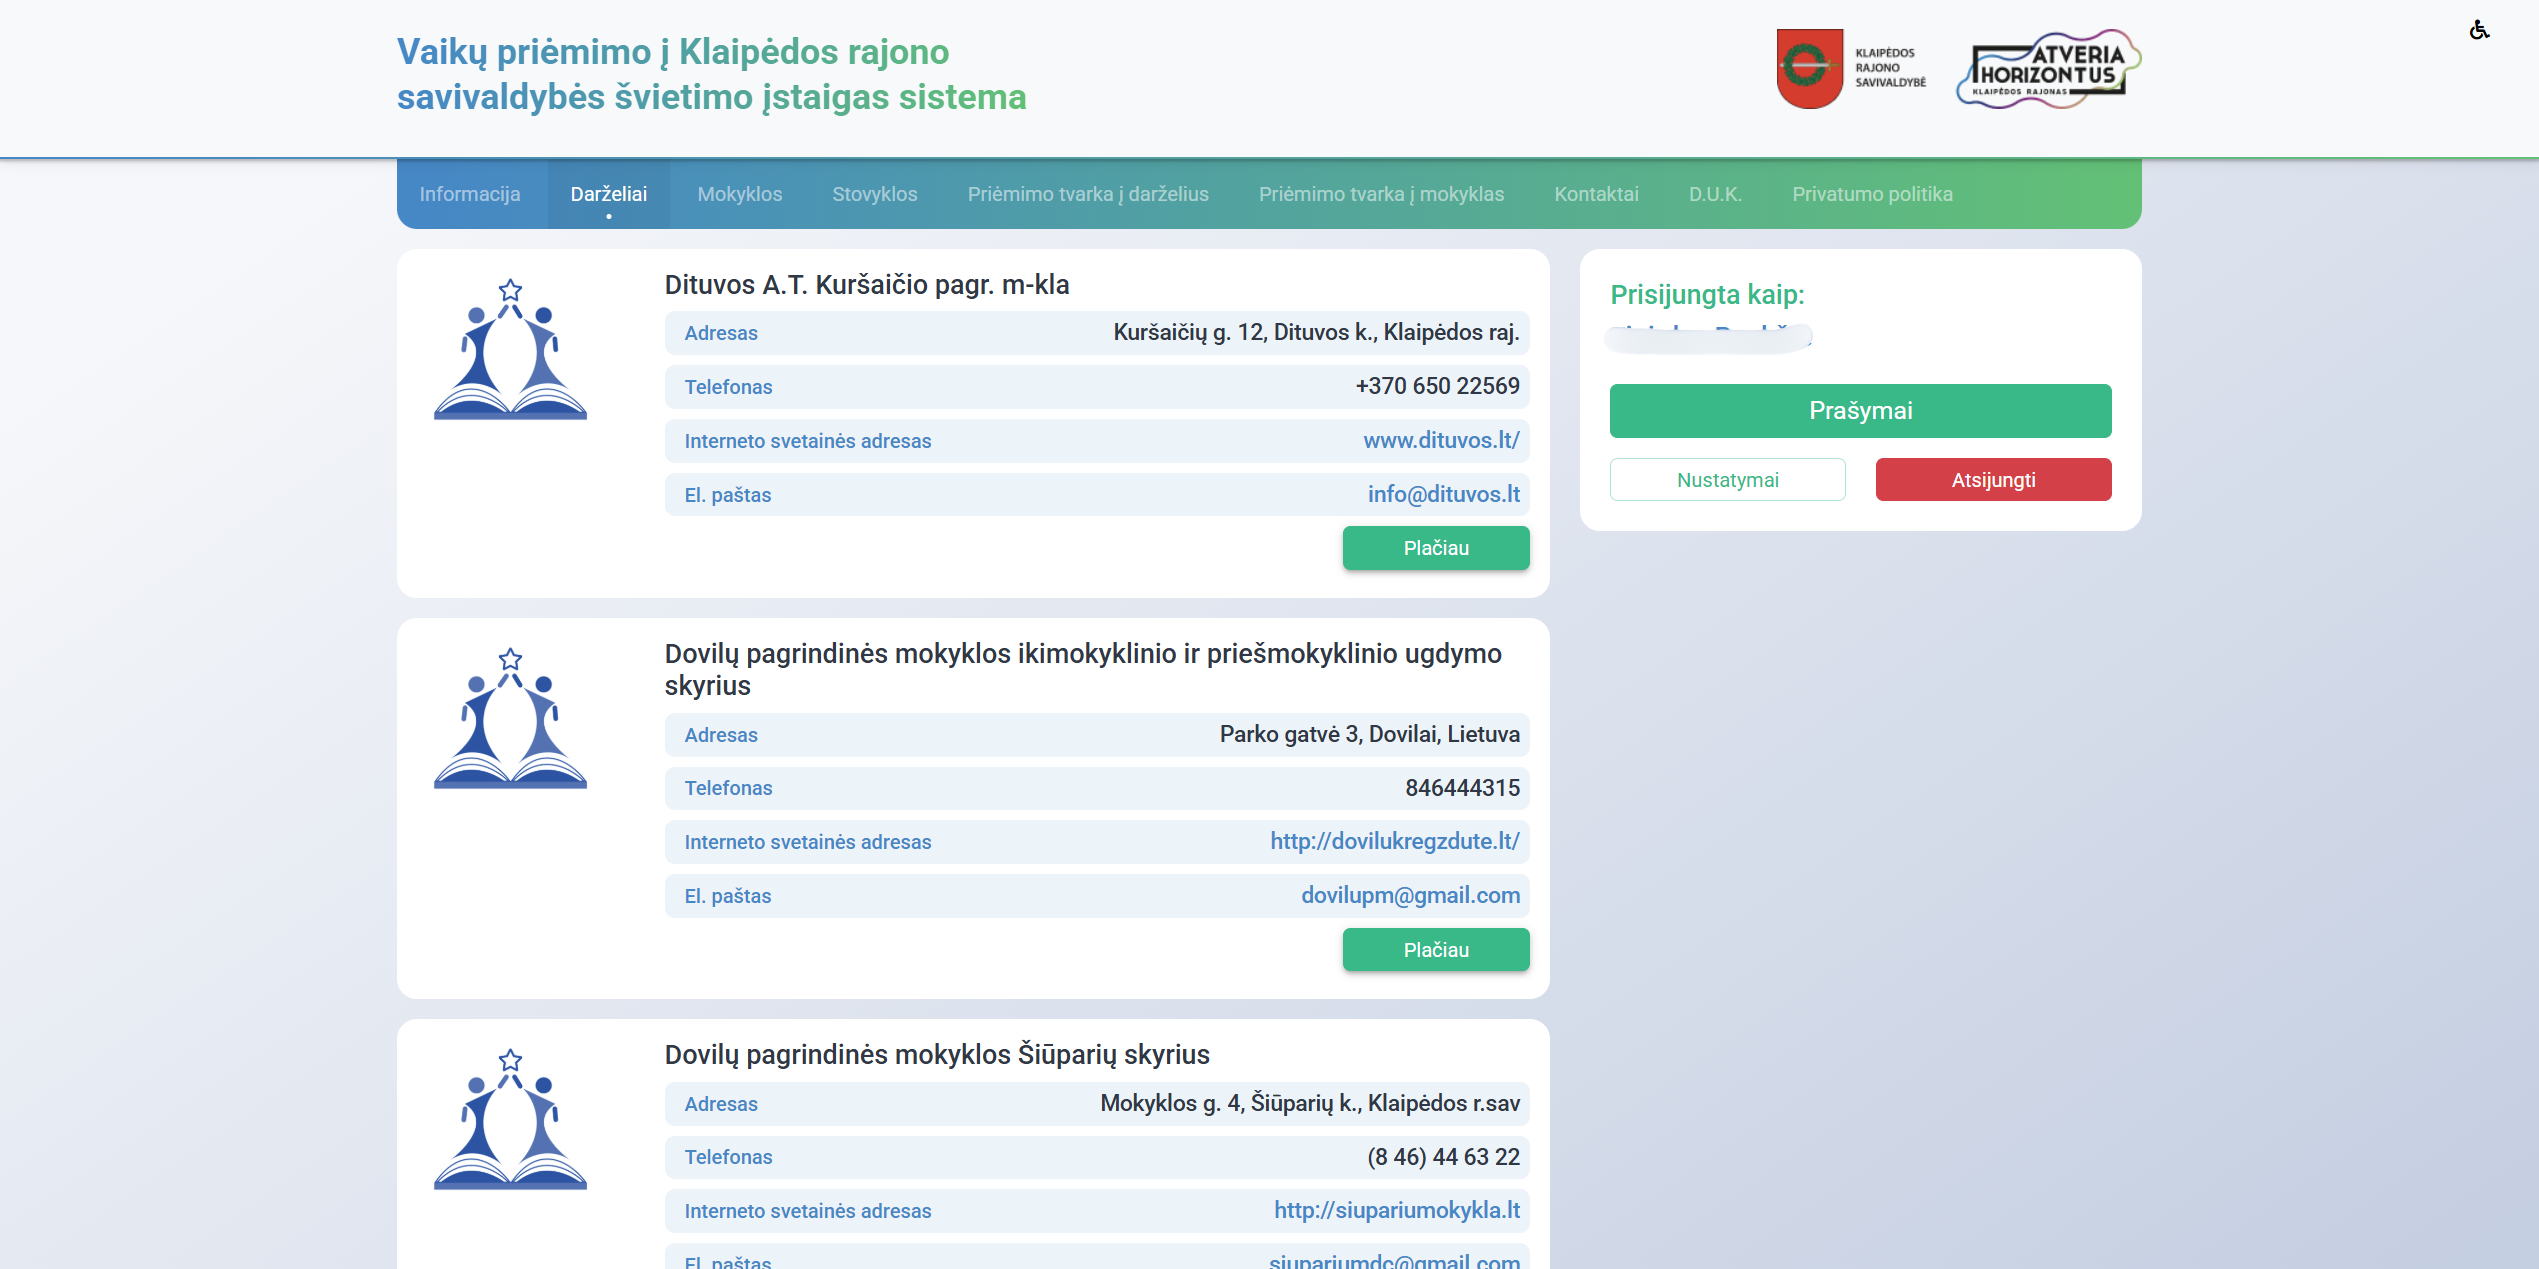The width and height of the screenshot is (2539, 1269).
Task: Click the red Atsijungti button
Action: pos(1993,480)
